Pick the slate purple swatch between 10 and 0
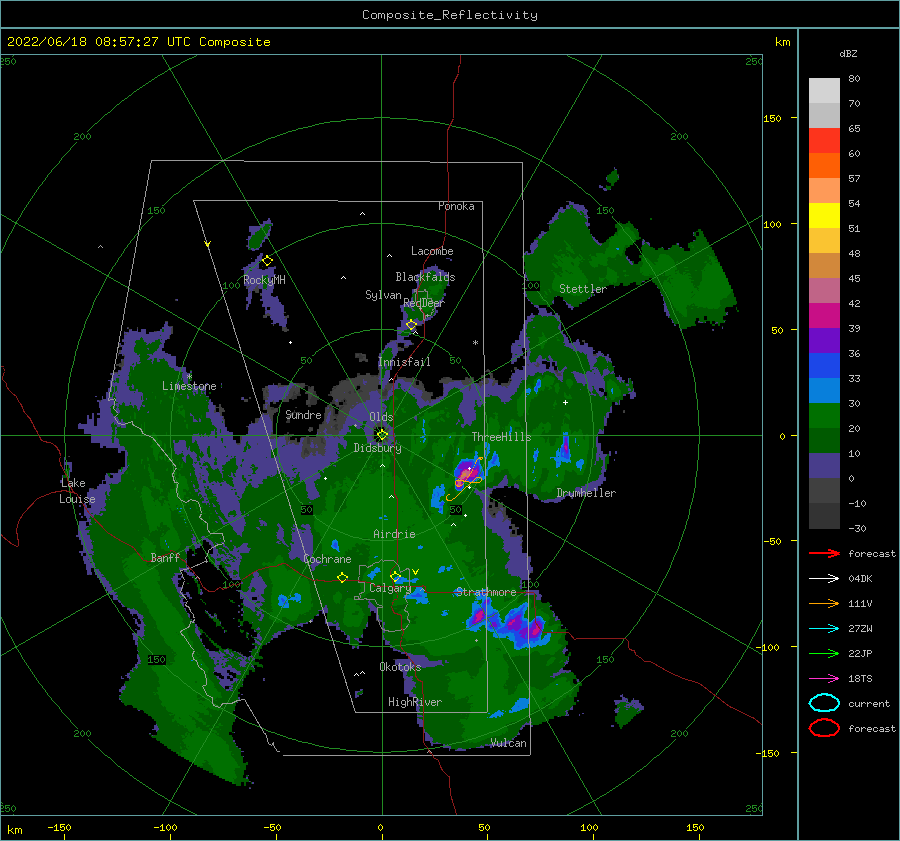Viewport: 900px width, 841px height. pyautogui.click(x=824, y=466)
